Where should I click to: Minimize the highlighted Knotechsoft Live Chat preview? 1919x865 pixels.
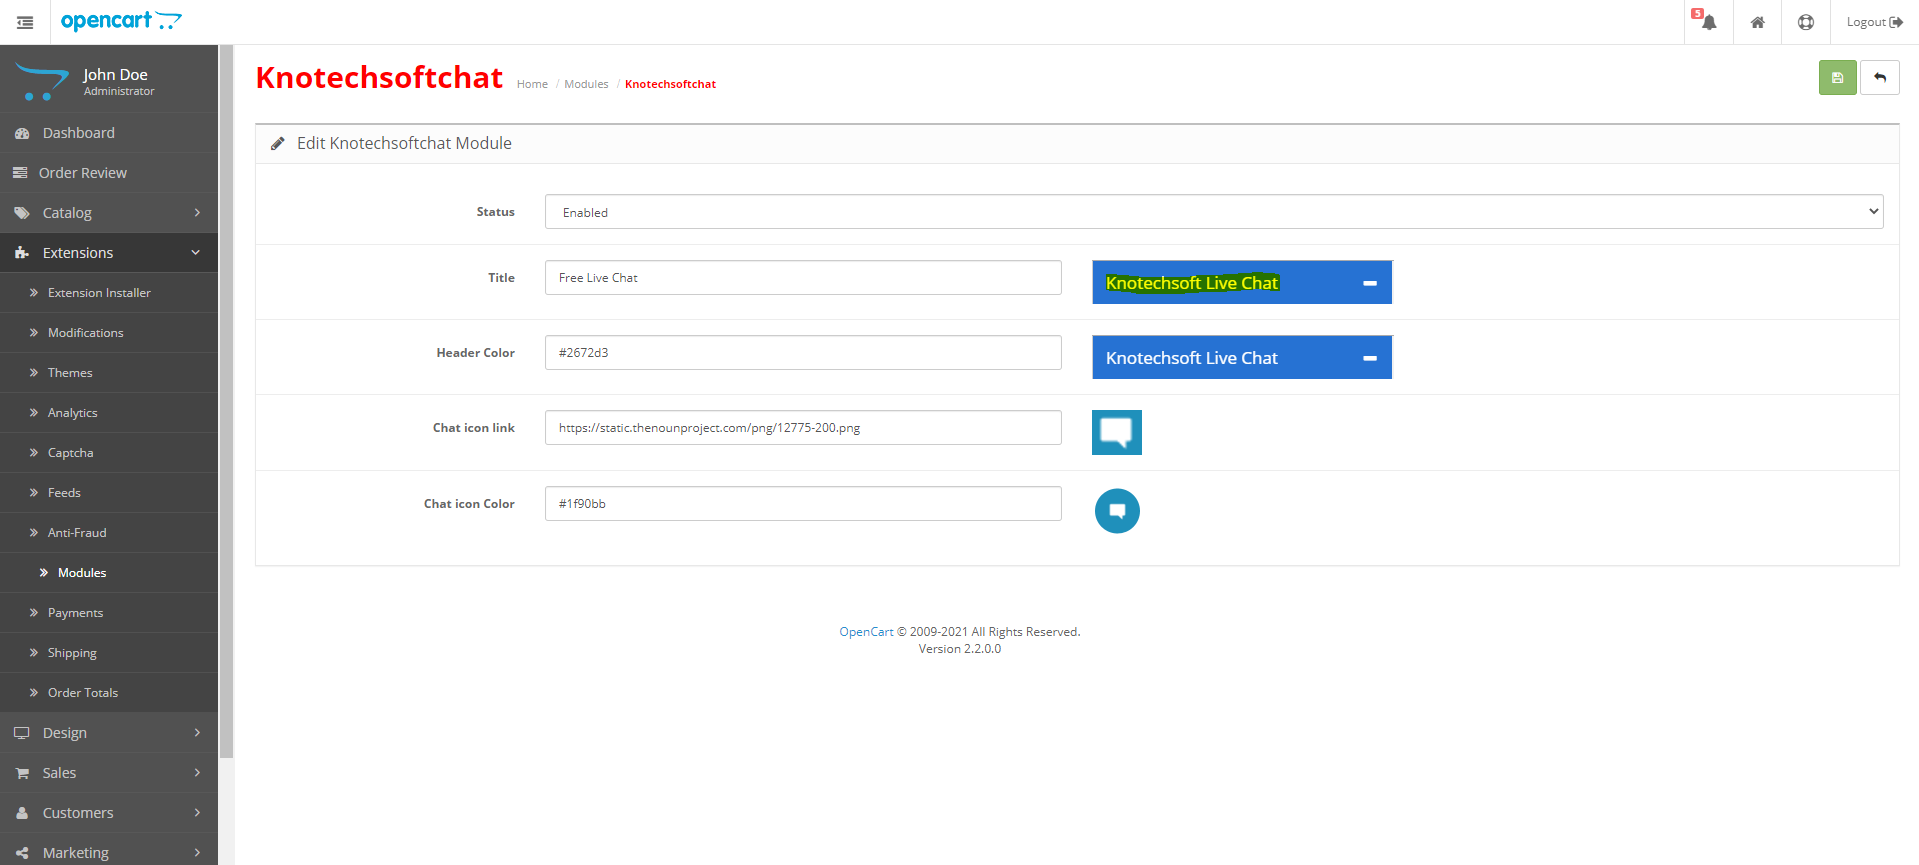pos(1370,283)
